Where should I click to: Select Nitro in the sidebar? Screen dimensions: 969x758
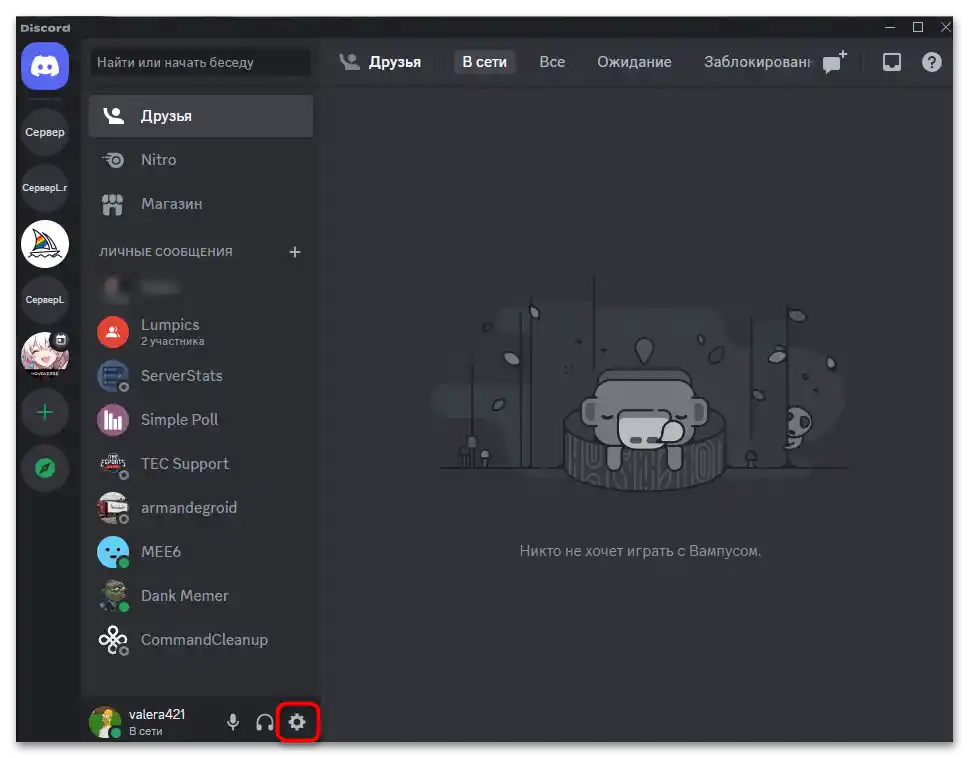[201, 160]
